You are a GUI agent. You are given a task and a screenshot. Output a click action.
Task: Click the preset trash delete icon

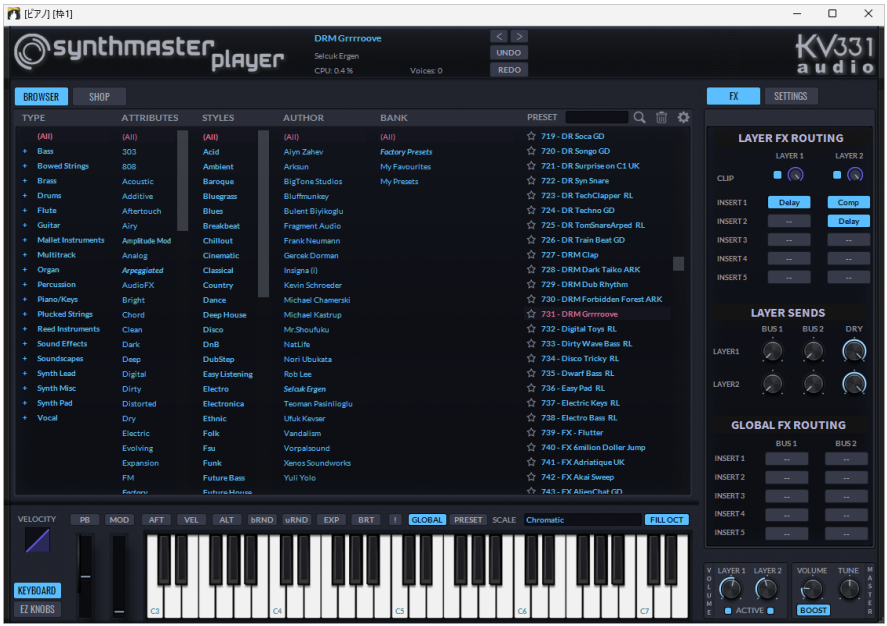(661, 117)
